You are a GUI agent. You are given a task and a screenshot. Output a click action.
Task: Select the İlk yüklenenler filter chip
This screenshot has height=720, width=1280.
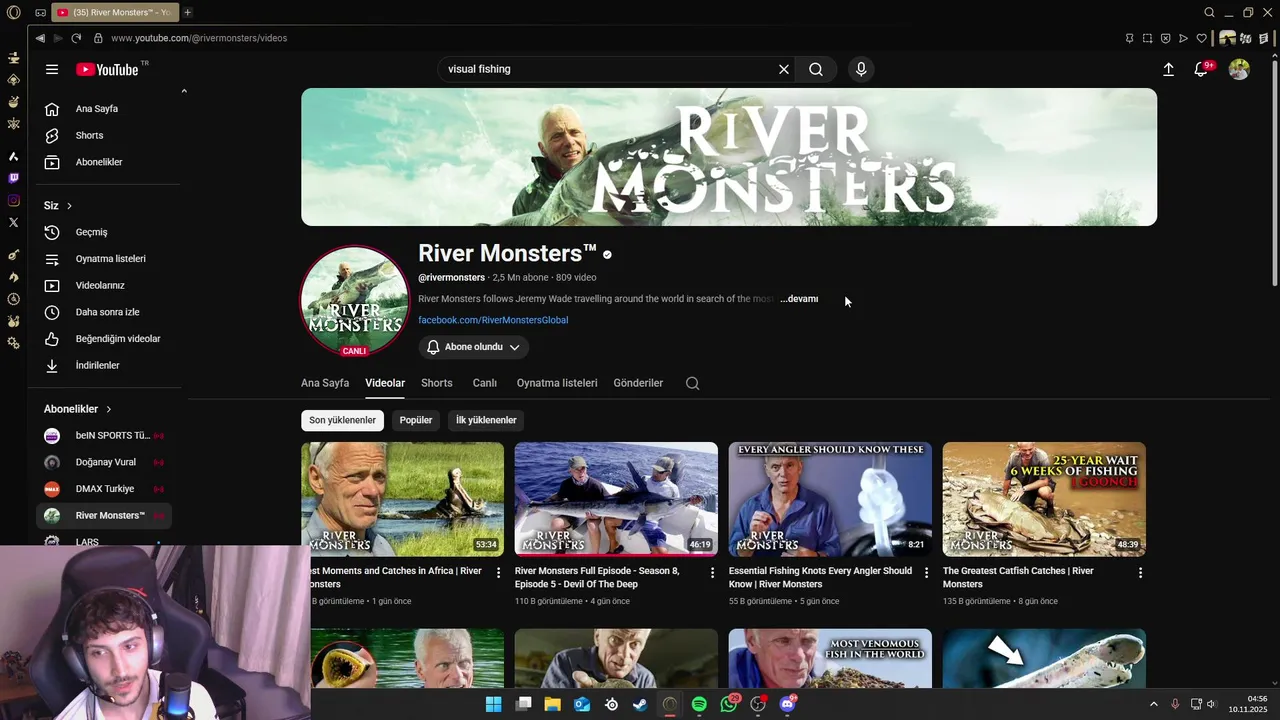(x=486, y=420)
